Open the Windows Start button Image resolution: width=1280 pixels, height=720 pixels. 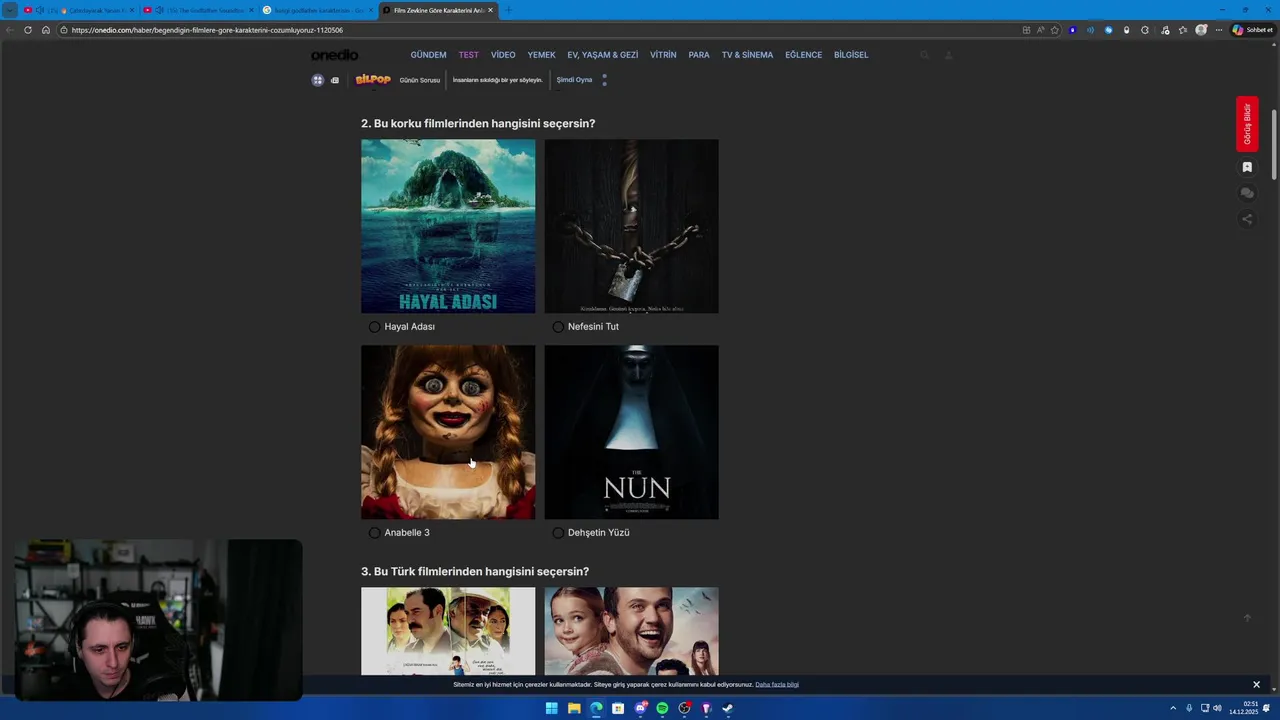pos(552,708)
